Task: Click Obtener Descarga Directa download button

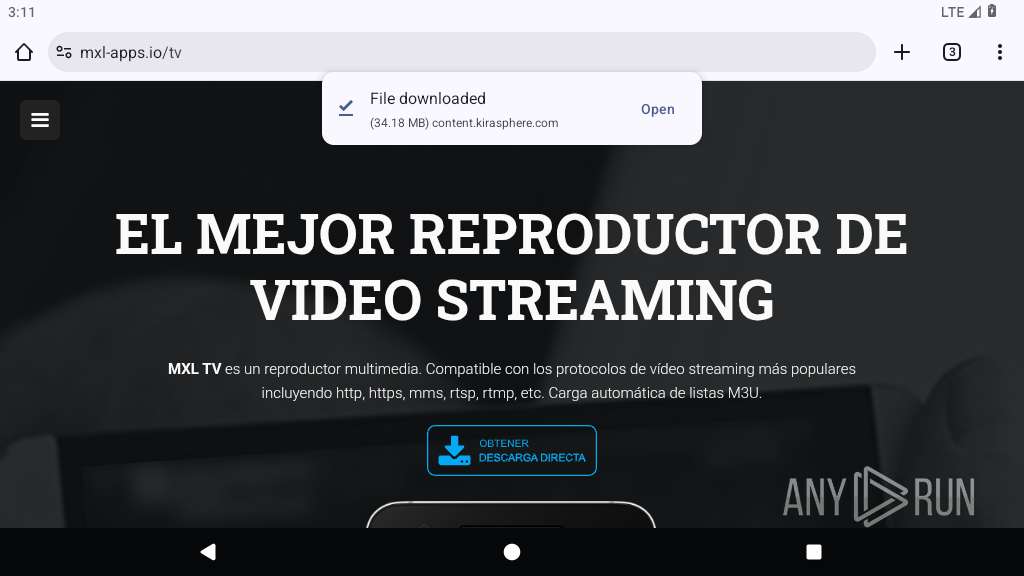Action: [512, 451]
